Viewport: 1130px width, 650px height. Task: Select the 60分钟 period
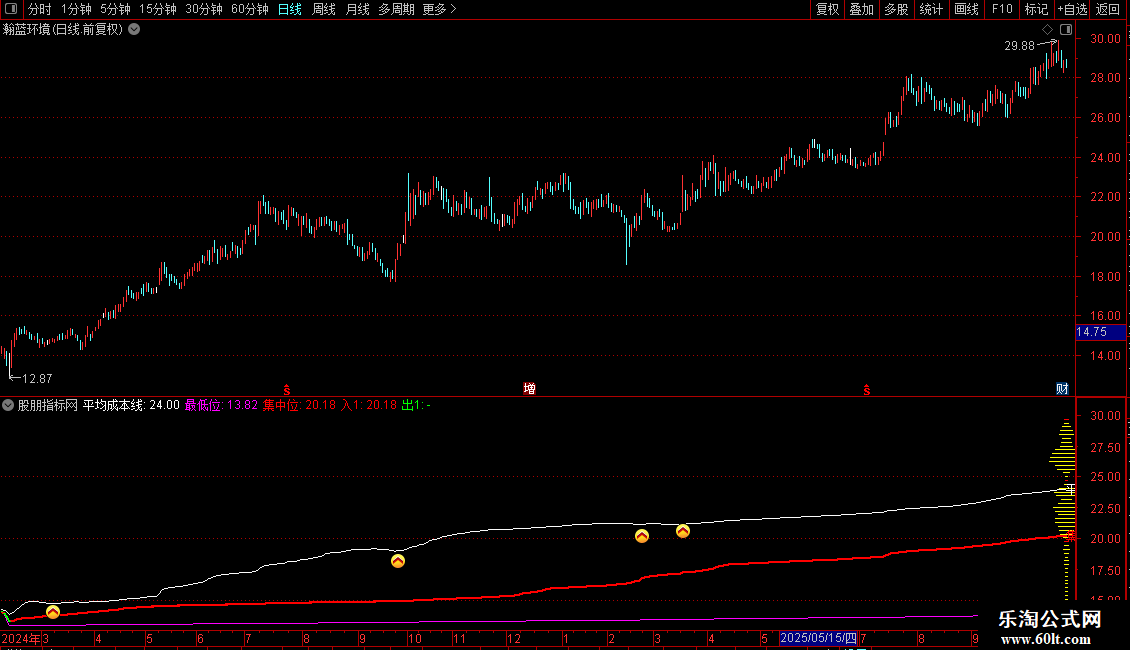(250, 9)
